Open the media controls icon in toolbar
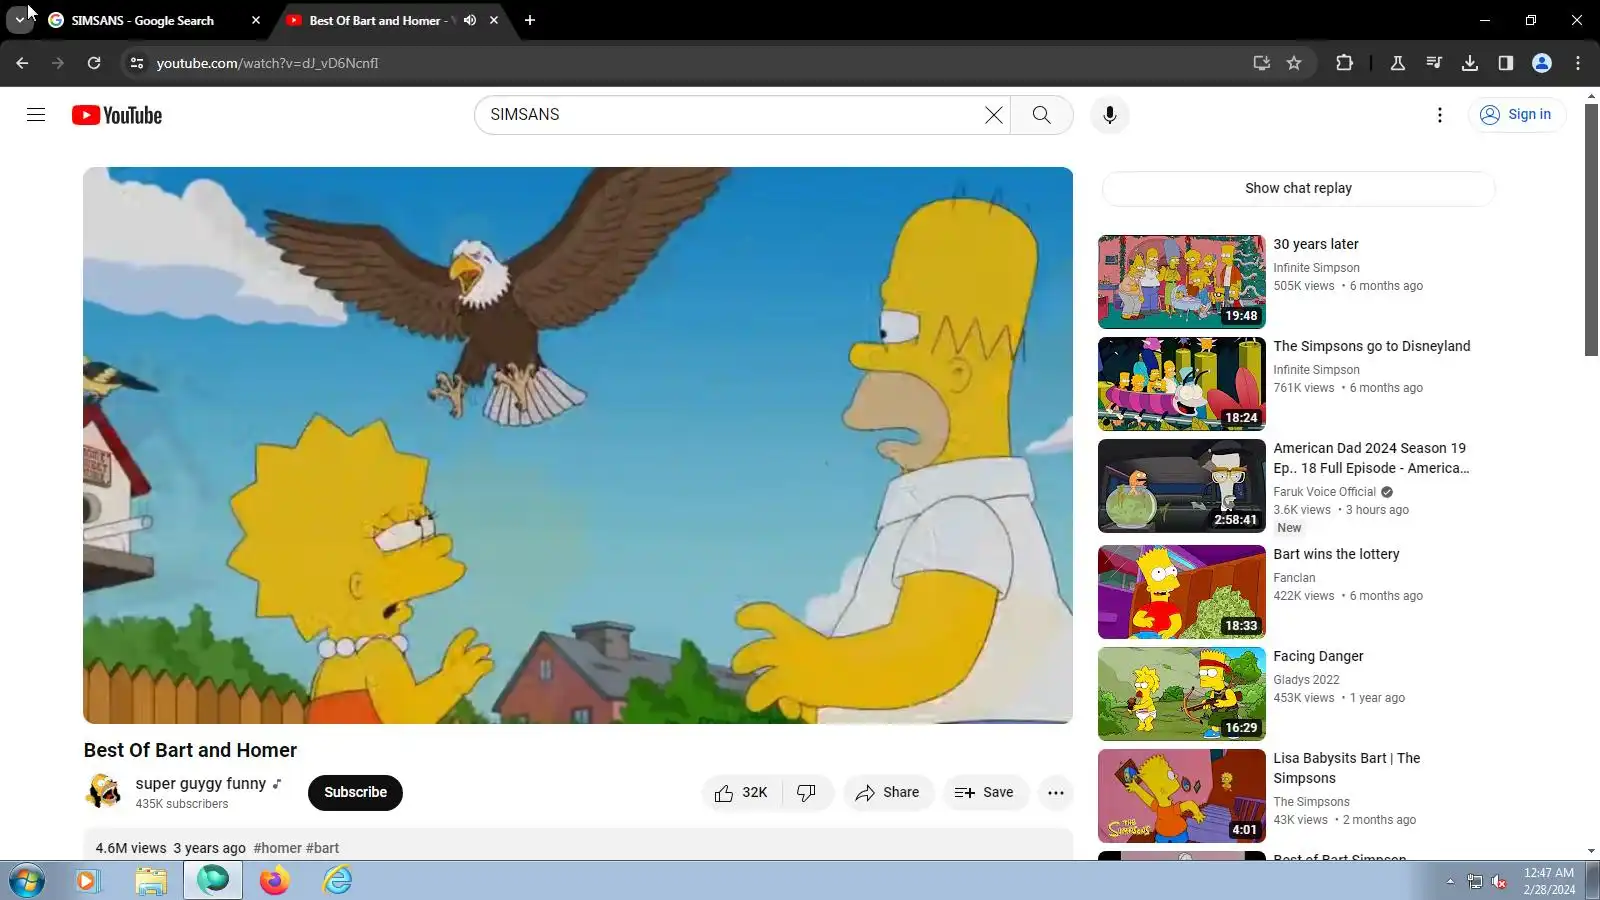This screenshot has height=900, width=1600. click(1434, 63)
